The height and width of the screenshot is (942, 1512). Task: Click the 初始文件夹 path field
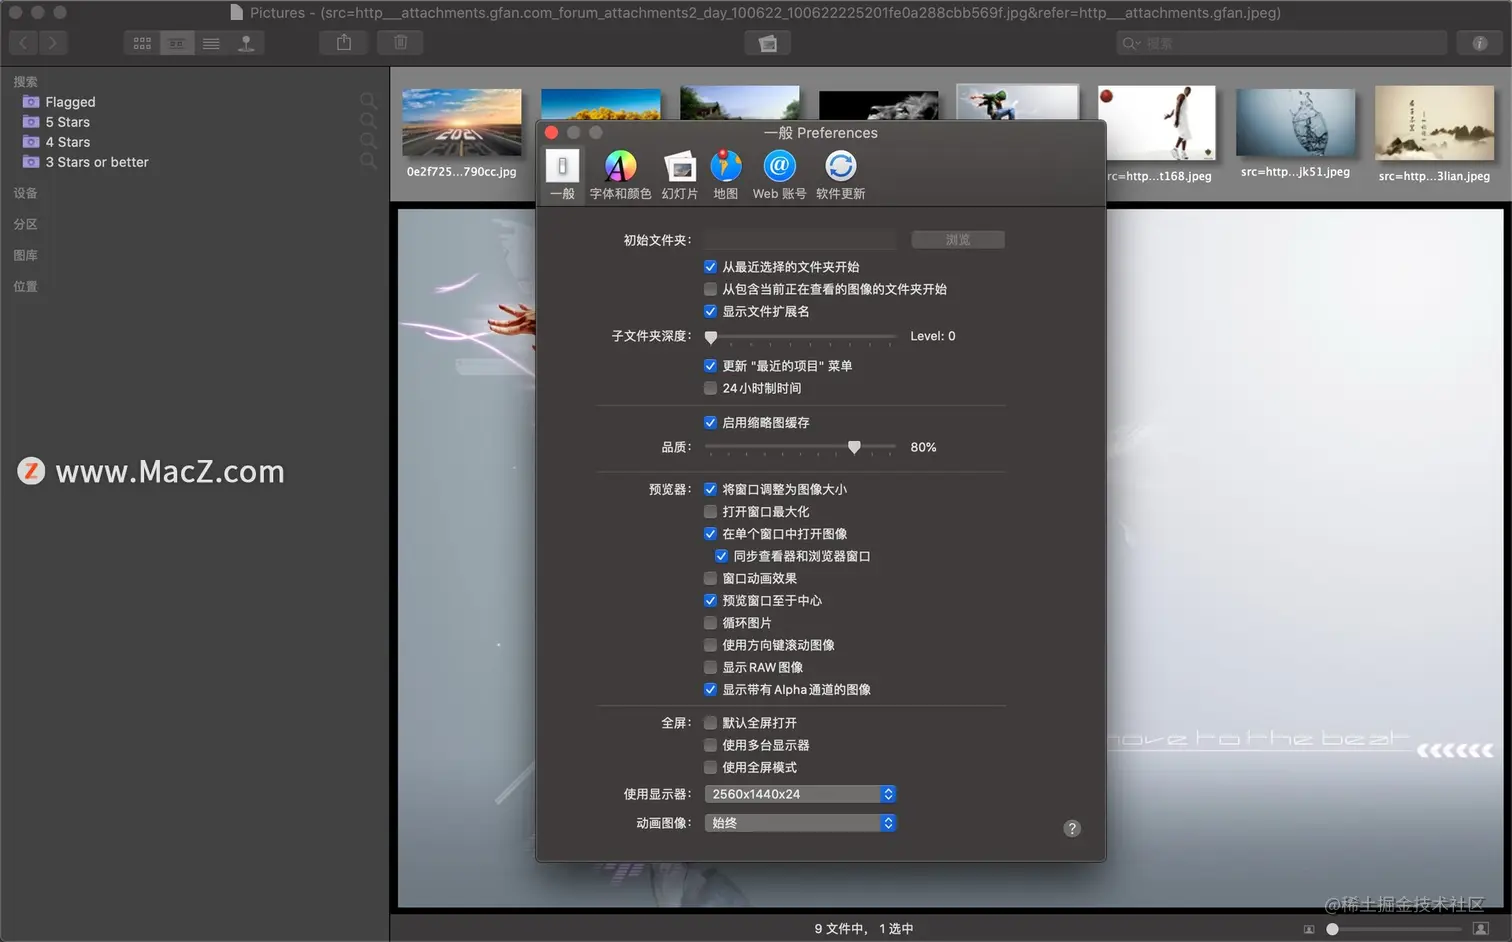click(x=800, y=240)
